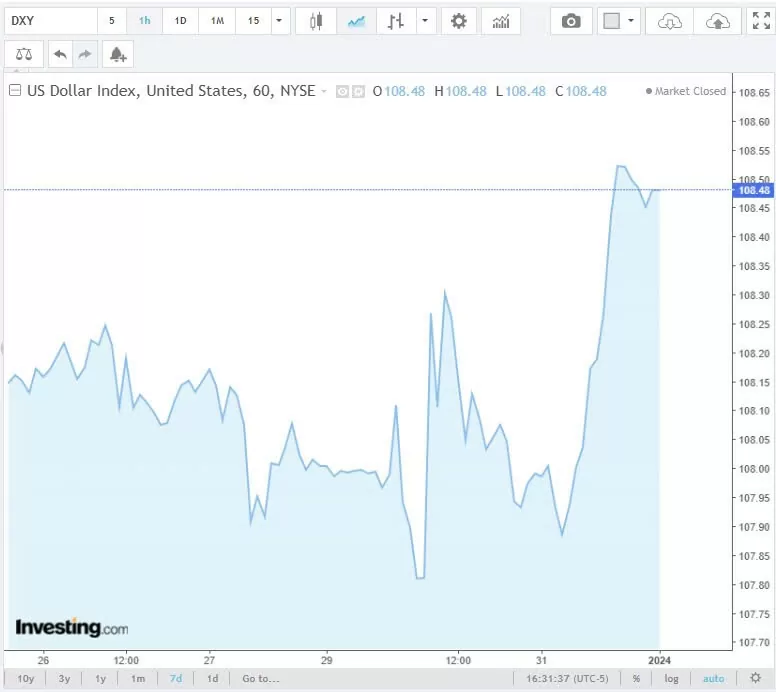Collapse the chart legend box icon
This screenshot has width=776, height=692.
click(x=15, y=91)
